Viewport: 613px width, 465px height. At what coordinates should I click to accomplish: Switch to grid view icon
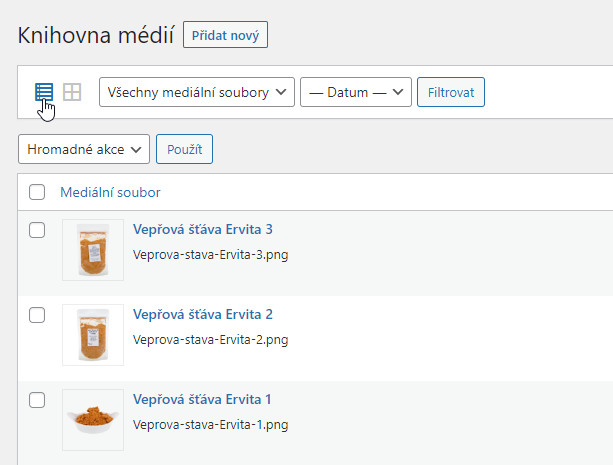72,92
